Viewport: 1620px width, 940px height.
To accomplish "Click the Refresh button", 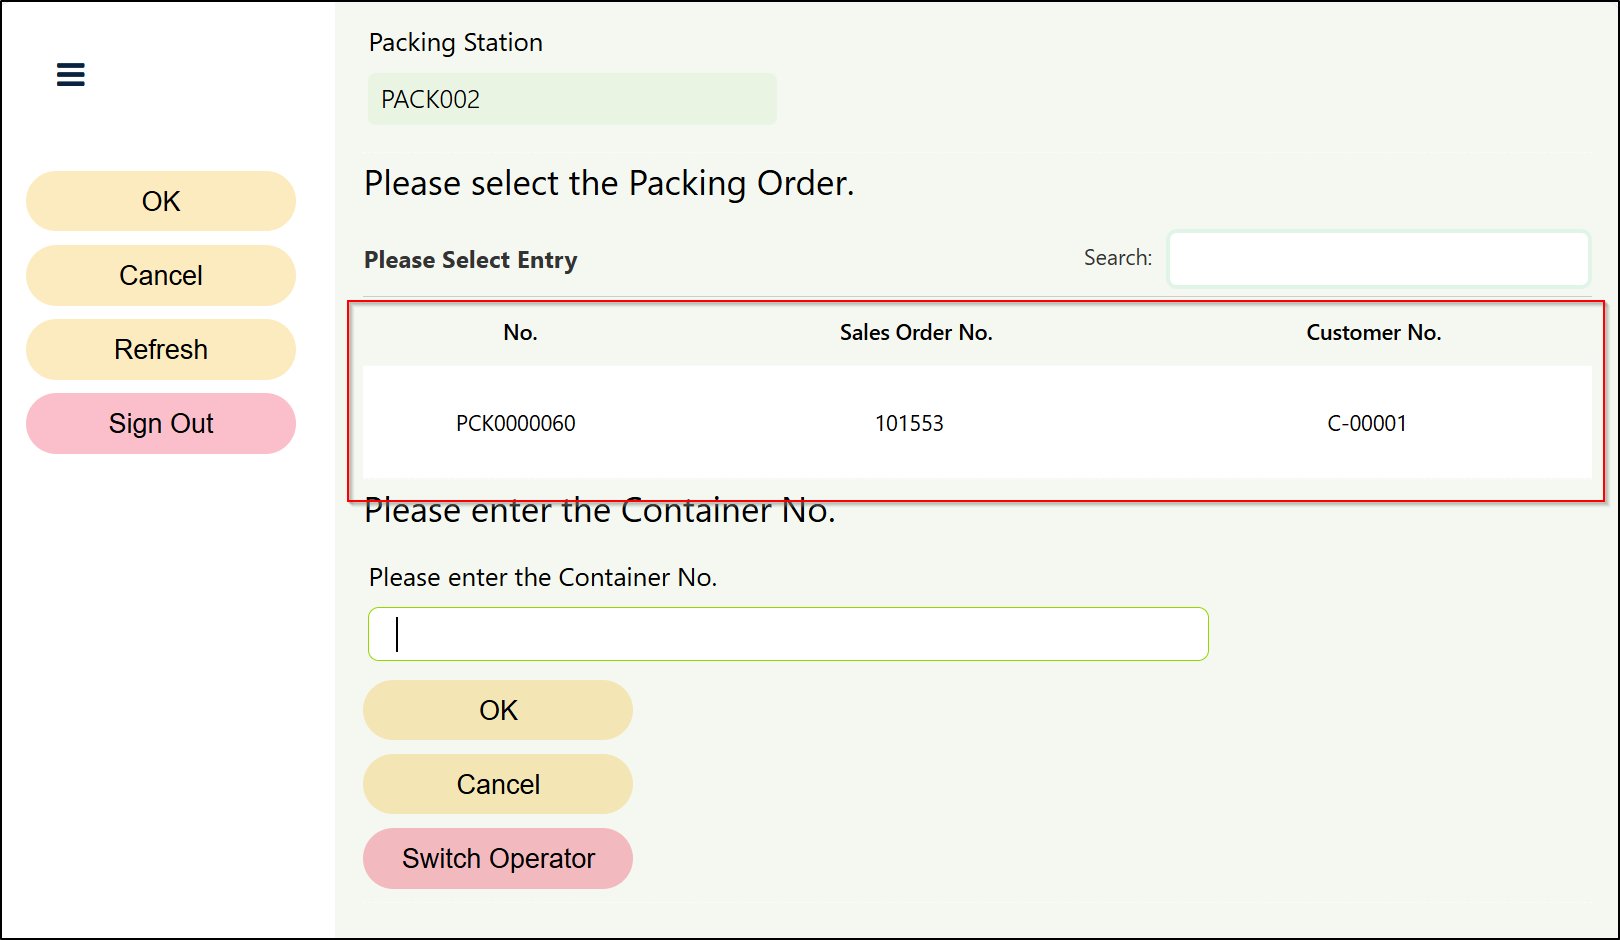I will (x=161, y=350).
